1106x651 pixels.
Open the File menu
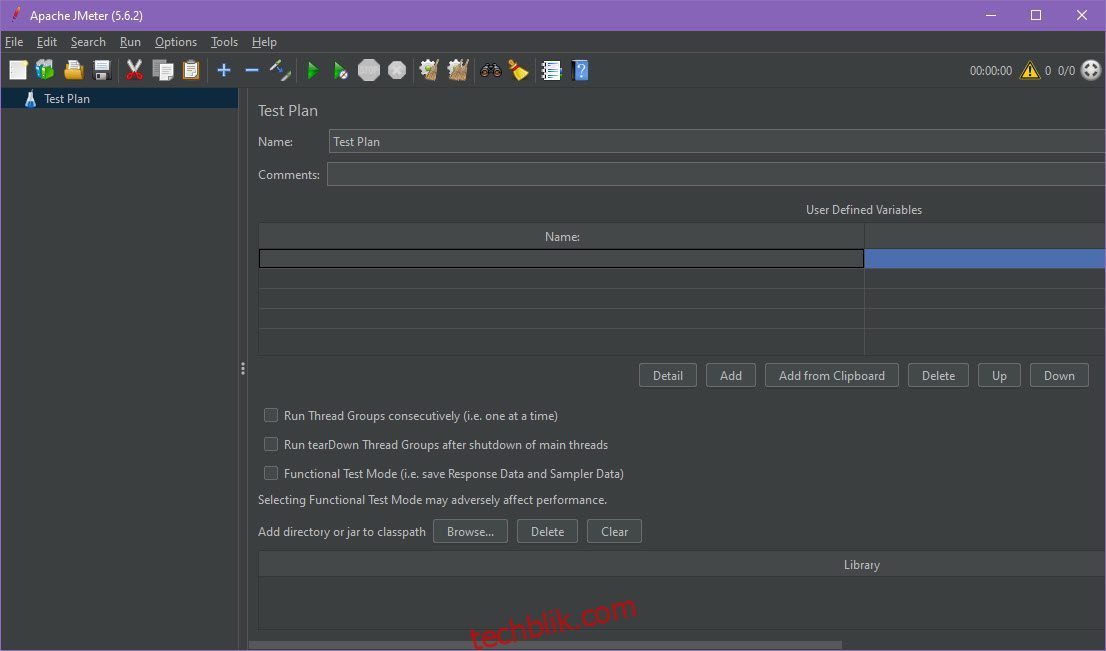(x=14, y=42)
